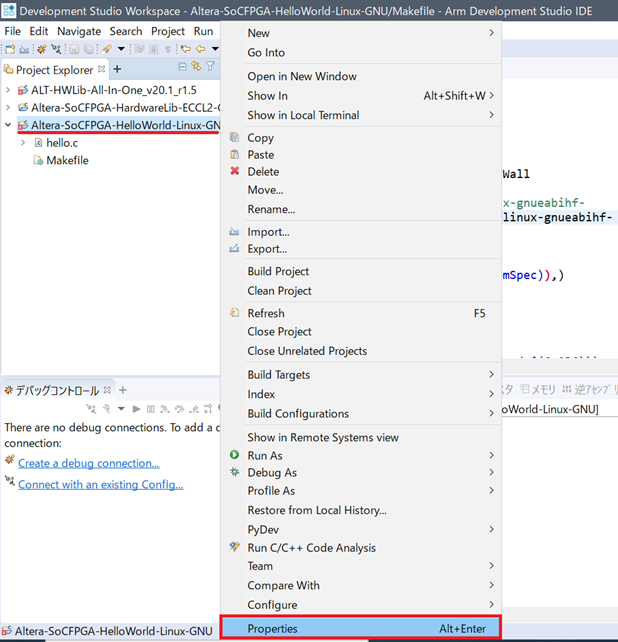Select the ALT-HWLib-All-In-One_v20.1_r1.5 project
Screen dimensions: 618x642
(114, 90)
